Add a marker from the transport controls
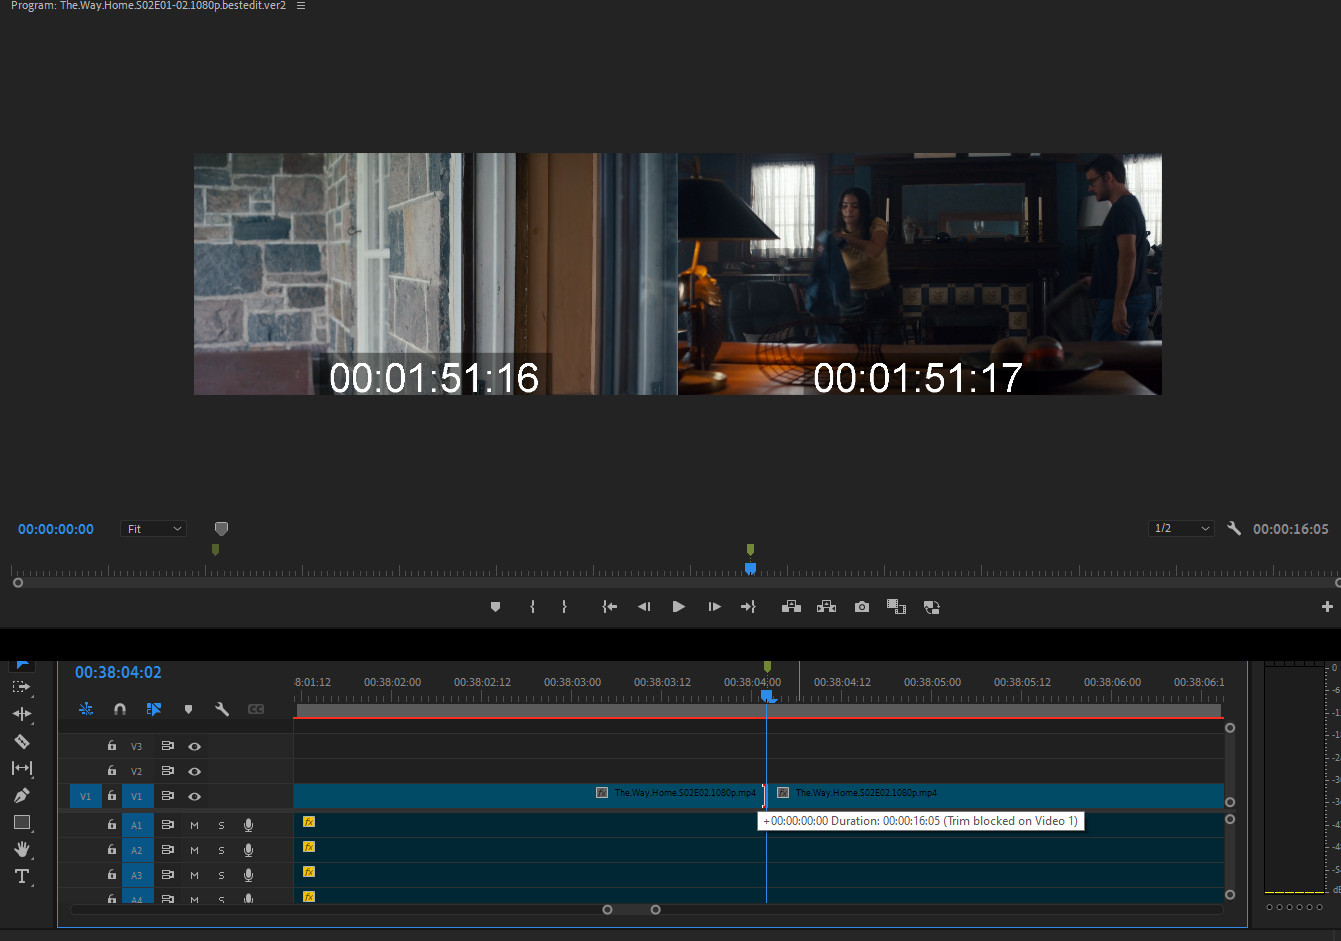 [495, 607]
